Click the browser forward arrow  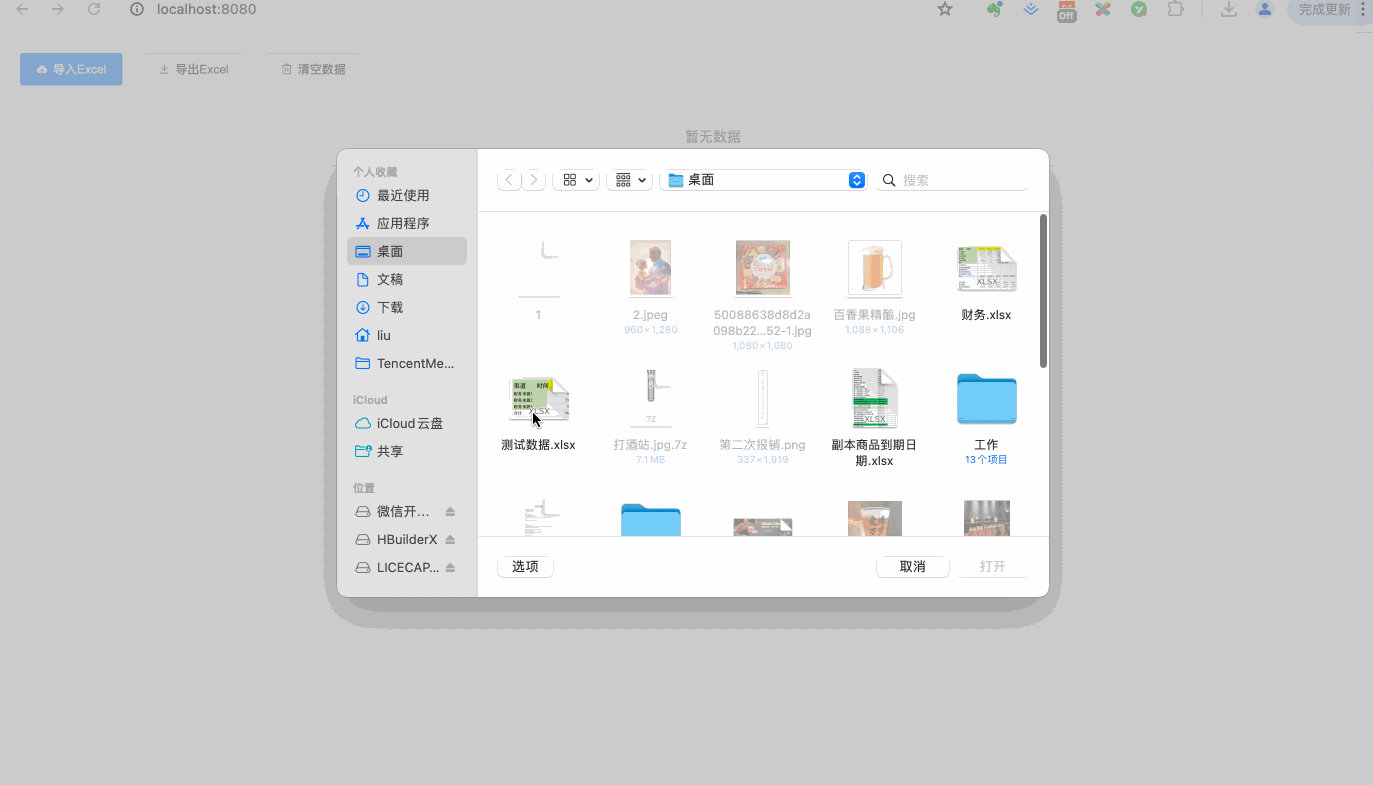pyautogui.click(x=58, y=9)
